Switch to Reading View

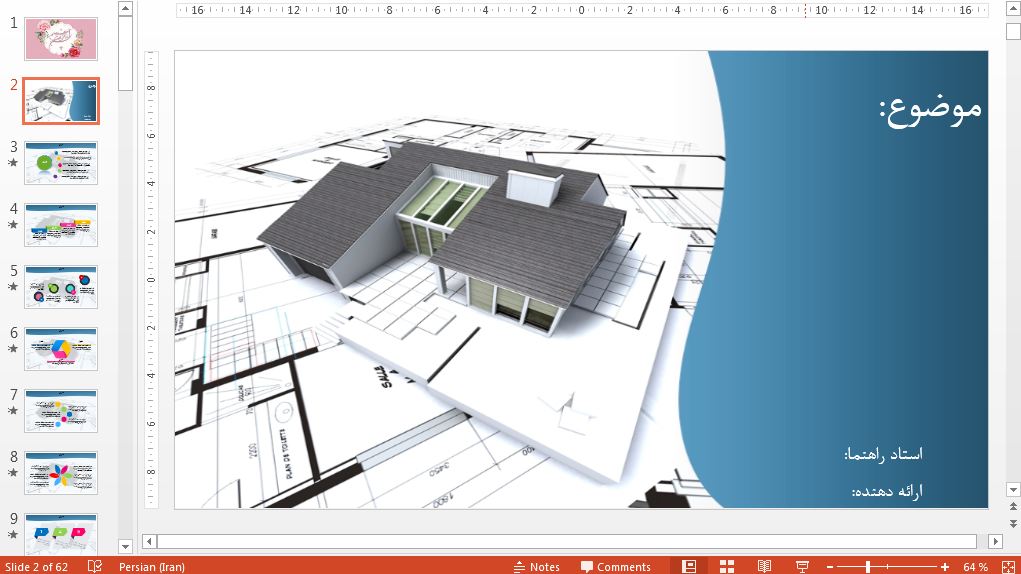[x=764, y=566]
